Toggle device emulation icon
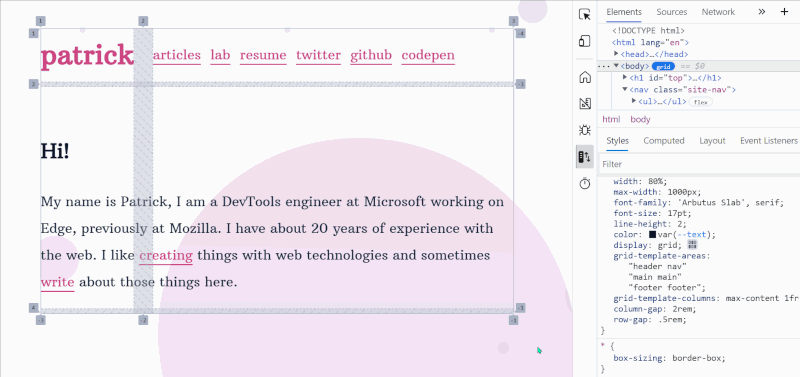The image size is (800, 377). [585, 41]
